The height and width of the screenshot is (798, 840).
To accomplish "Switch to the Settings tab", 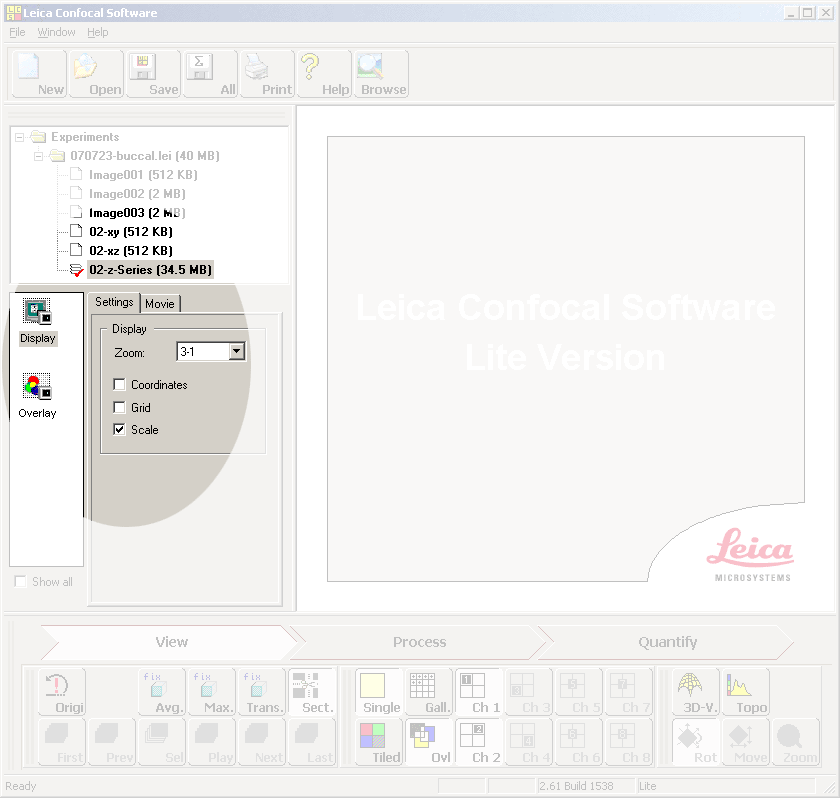I will tap(114, 302).
